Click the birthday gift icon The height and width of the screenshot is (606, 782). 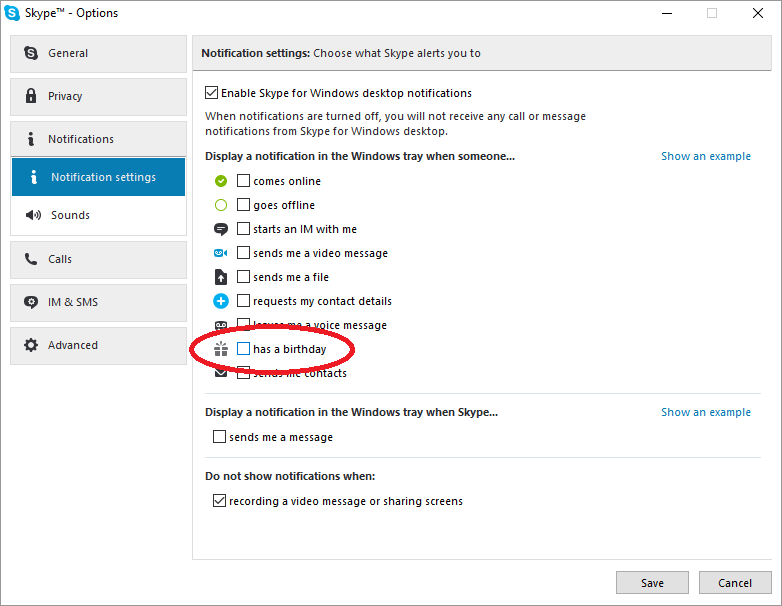[221, 349]
